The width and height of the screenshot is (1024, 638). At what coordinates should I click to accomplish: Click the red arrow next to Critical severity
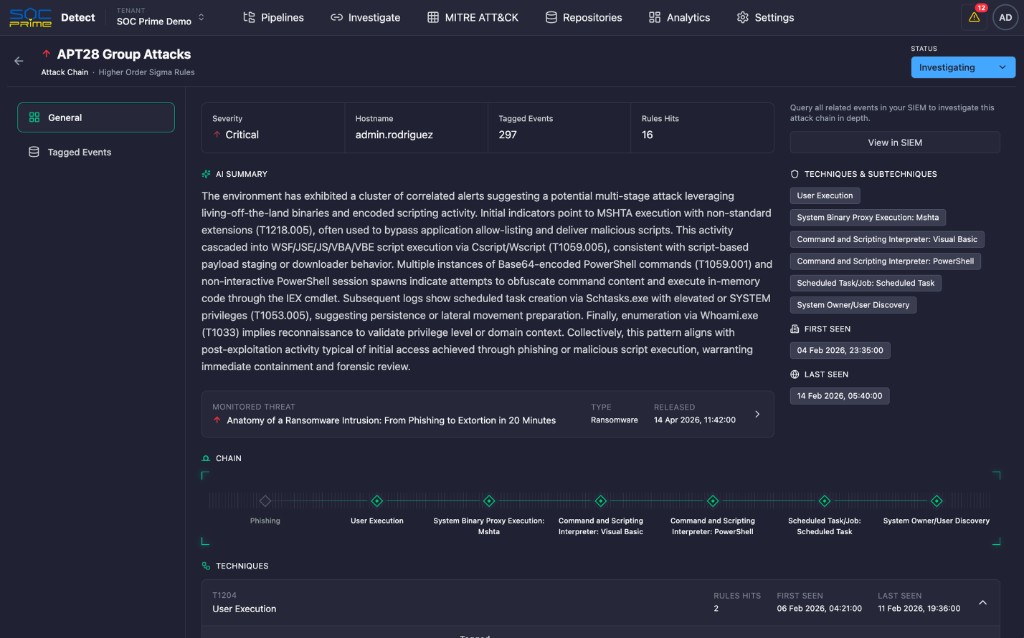click(217, 135)
